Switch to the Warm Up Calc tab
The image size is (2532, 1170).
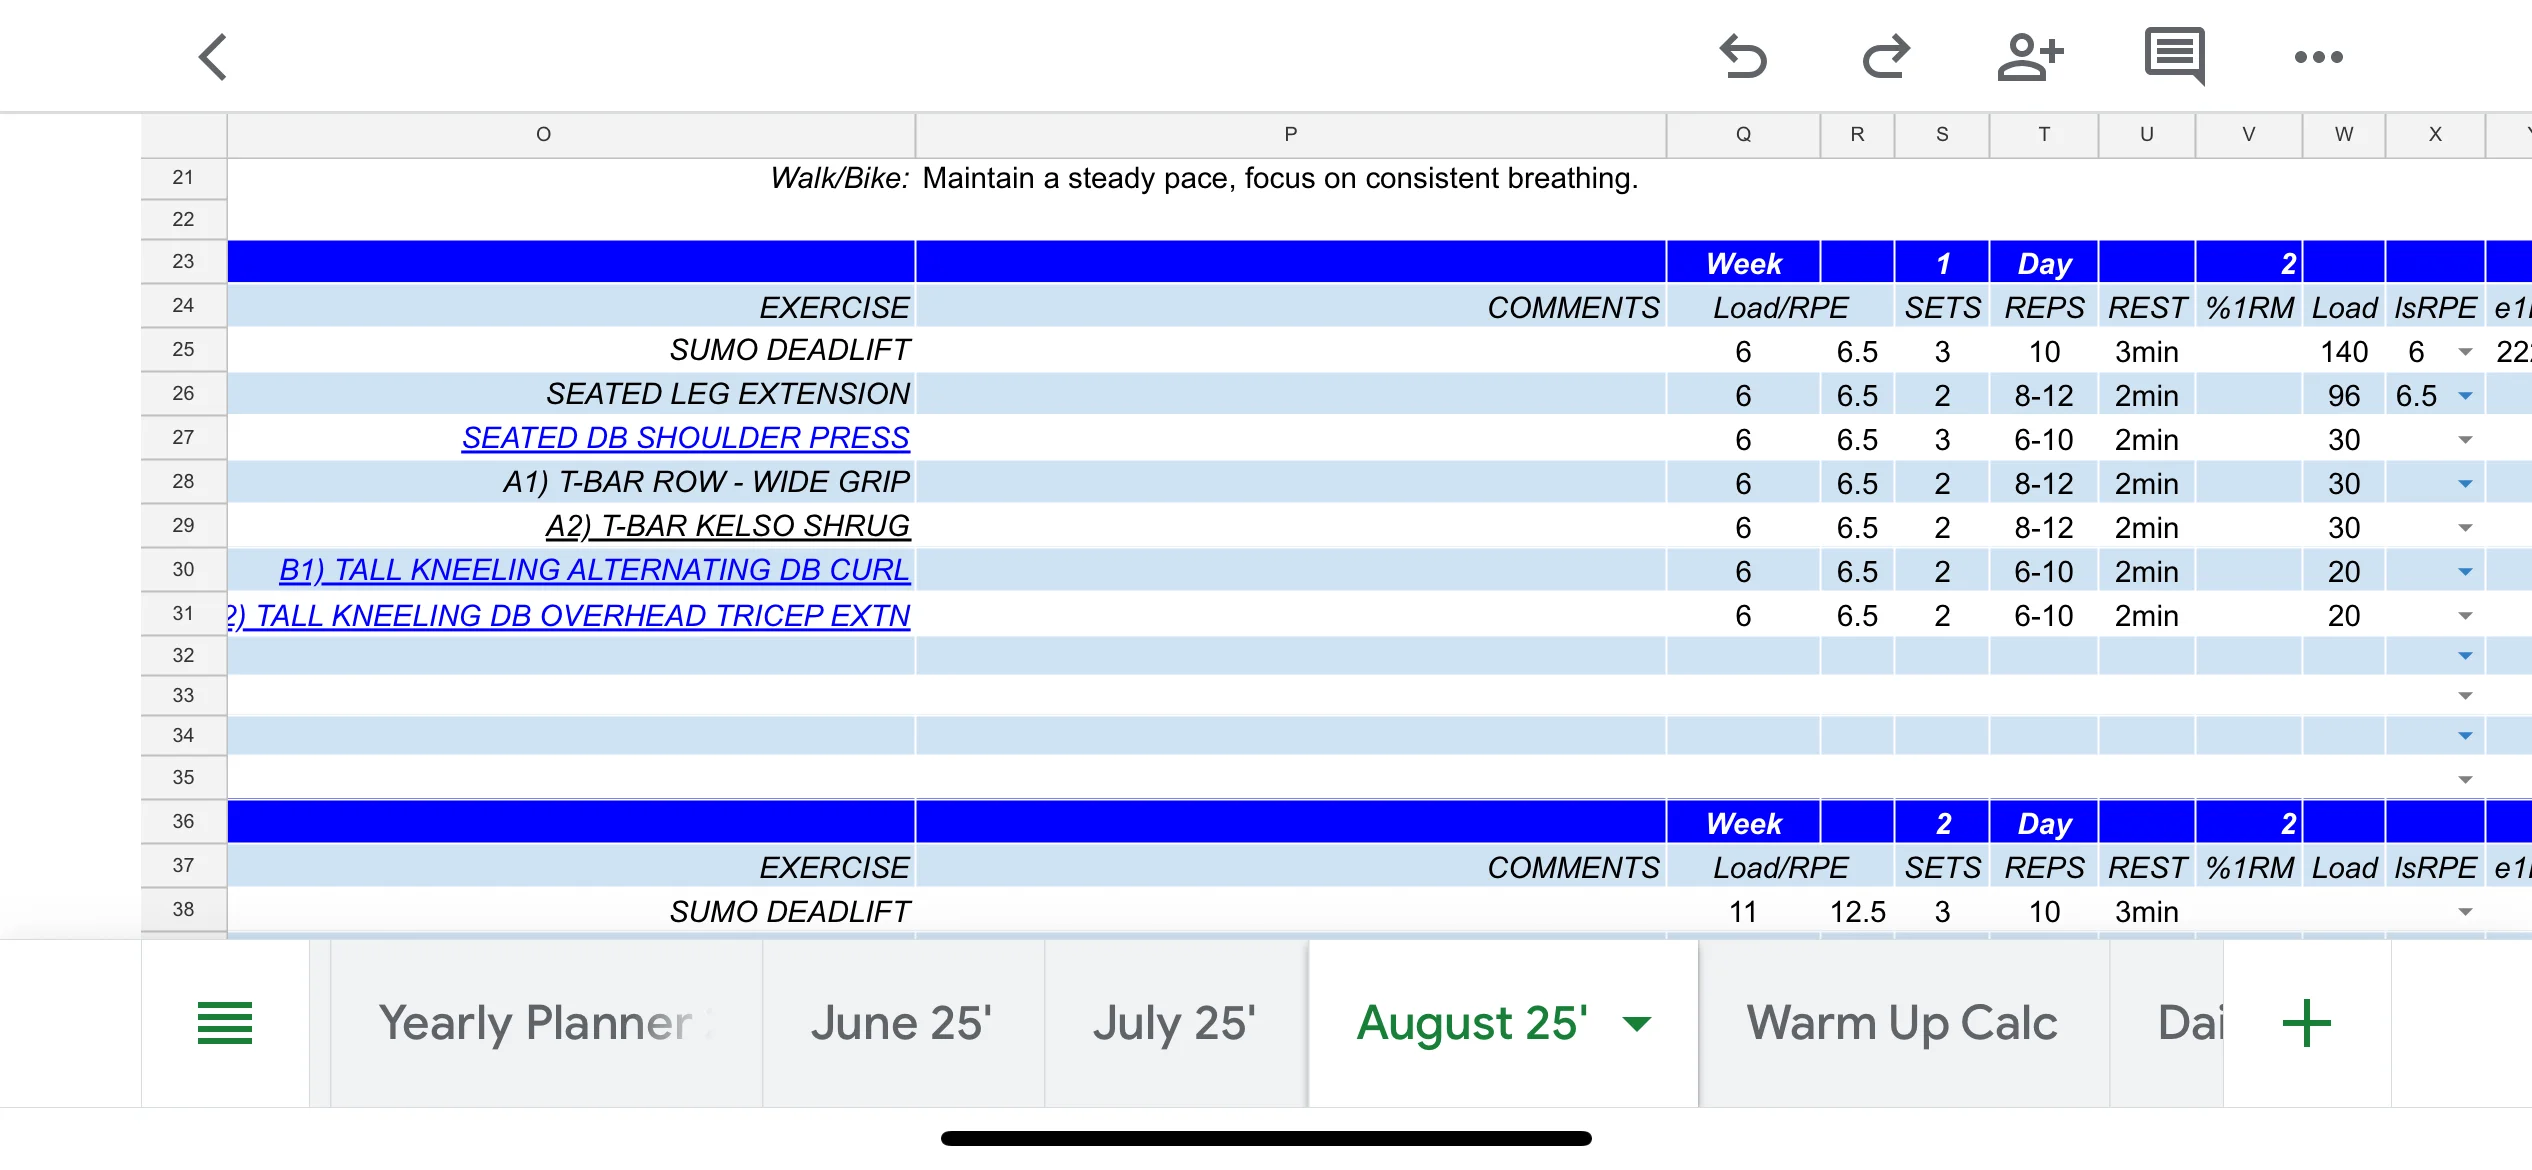[x=1902, y=1023]
